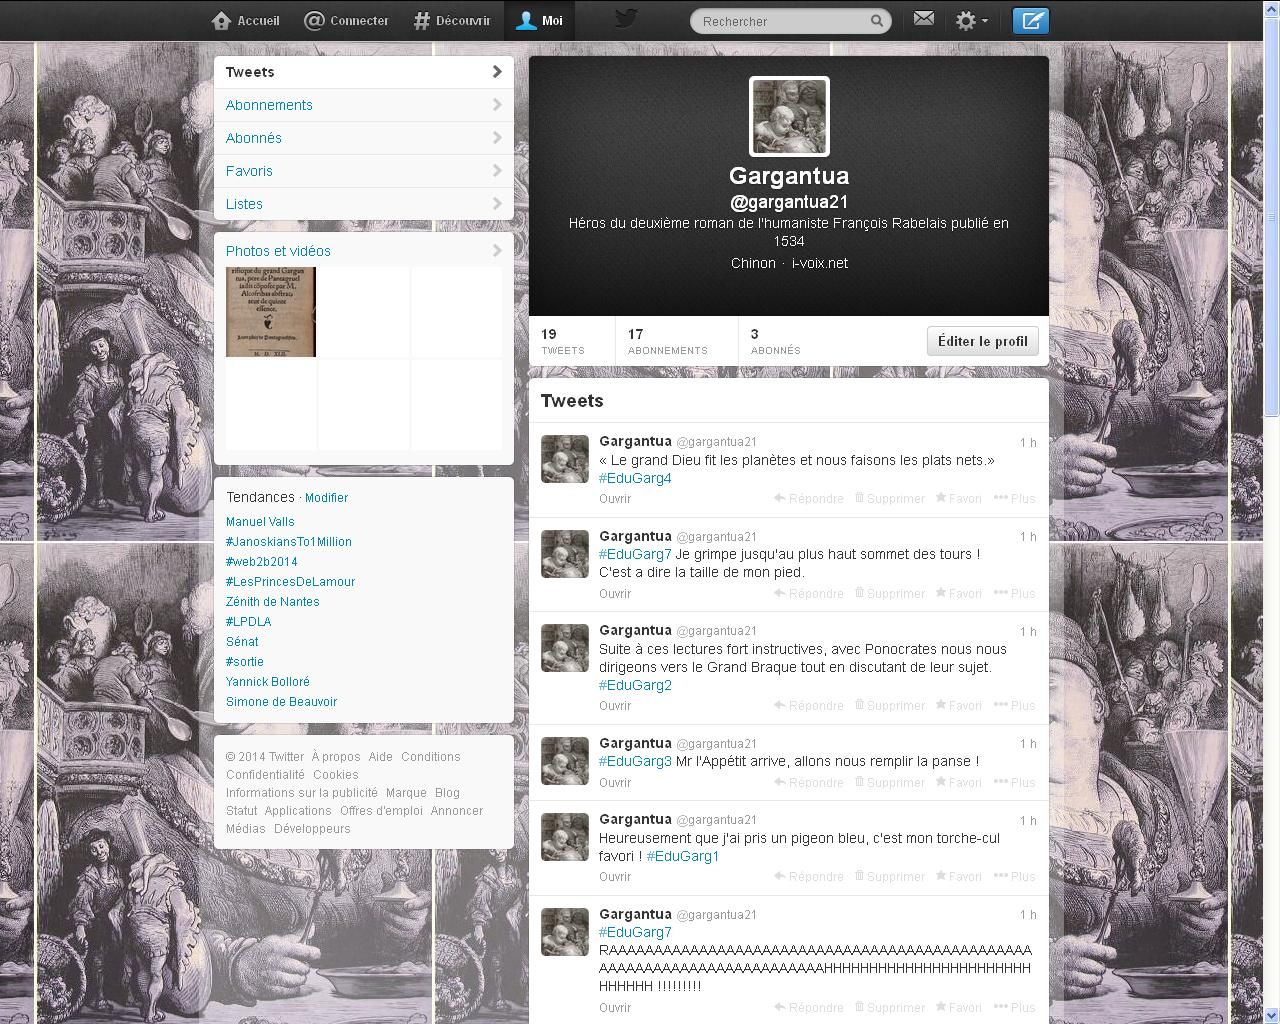Image resolution: width=1280 pixels, height=1024 pixels.
Task: Open trend #web2b2014
Action: [x=262, y=562]
